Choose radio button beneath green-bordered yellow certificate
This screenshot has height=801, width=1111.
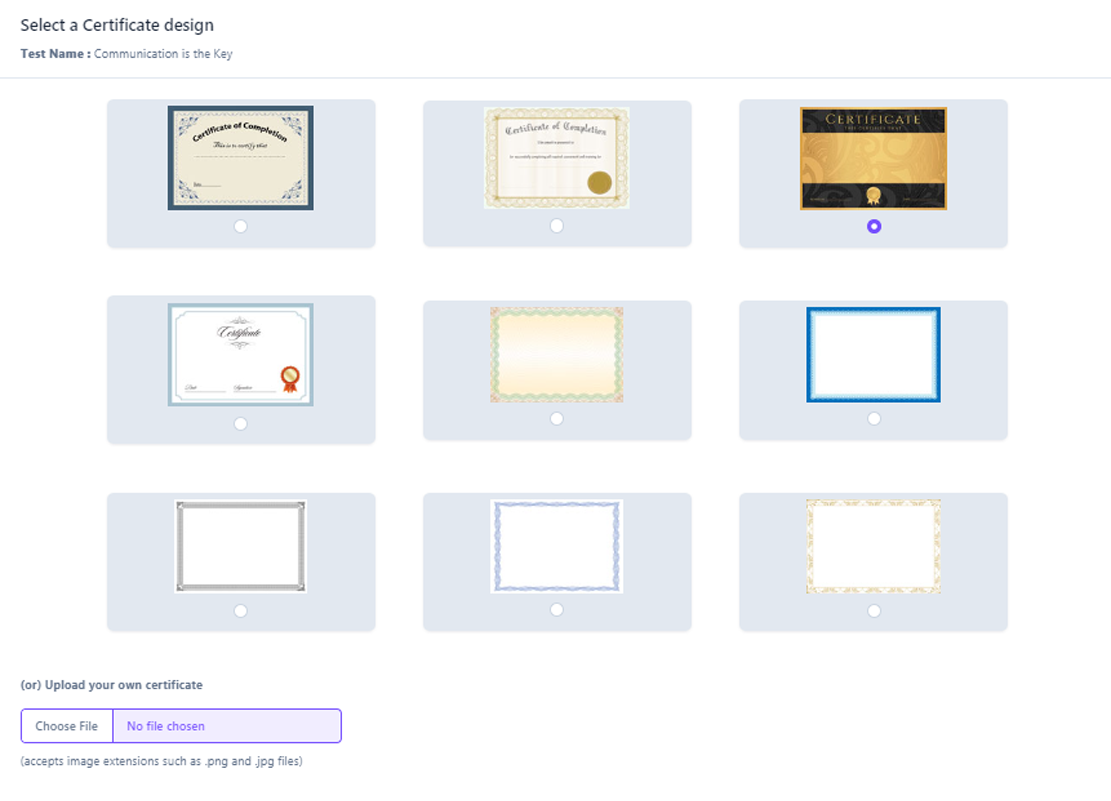pos(556,419)
